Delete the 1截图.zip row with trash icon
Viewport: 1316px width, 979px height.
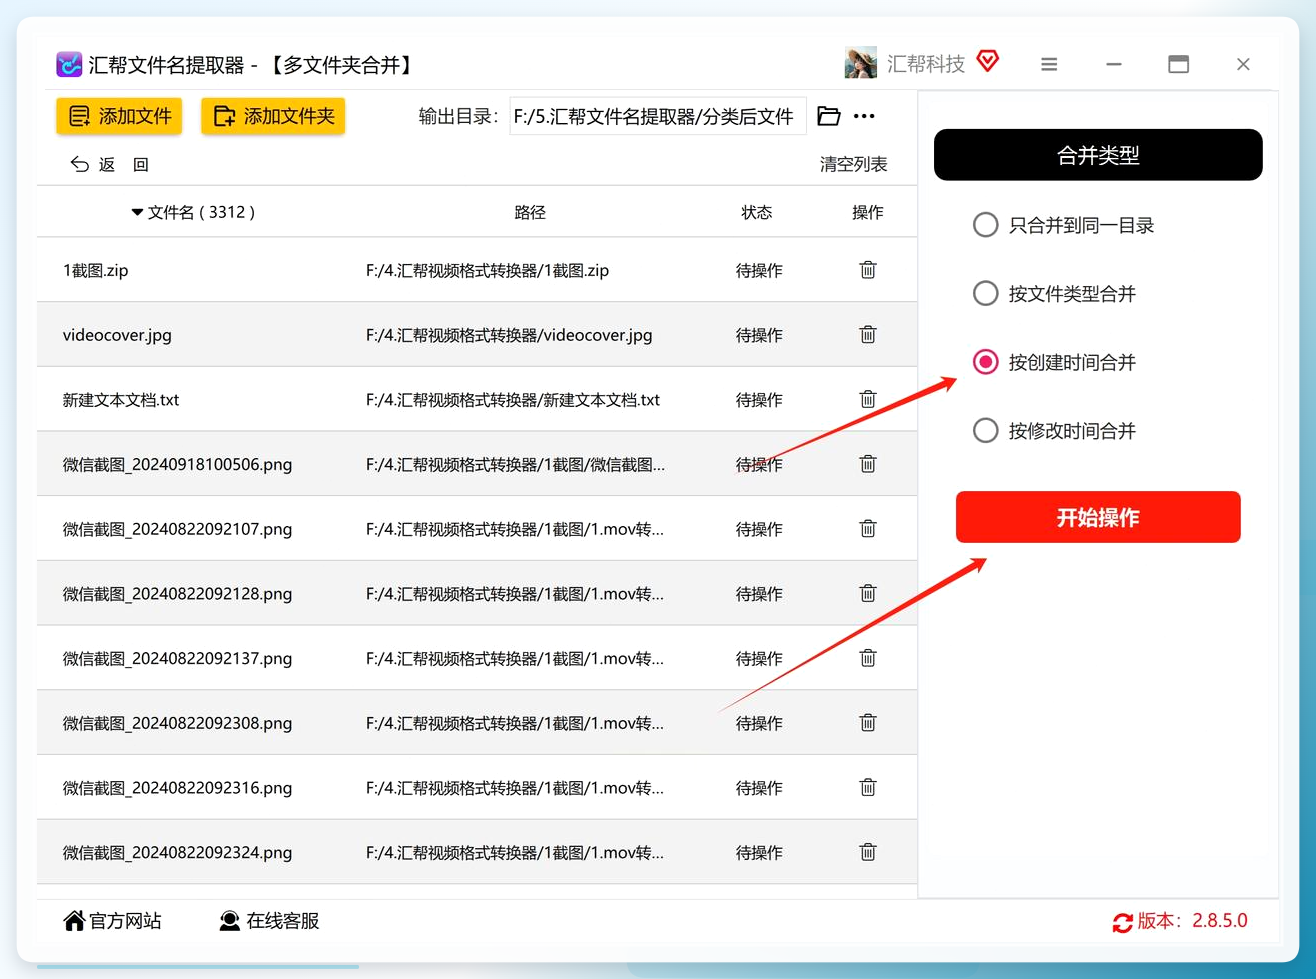[868, 270]
